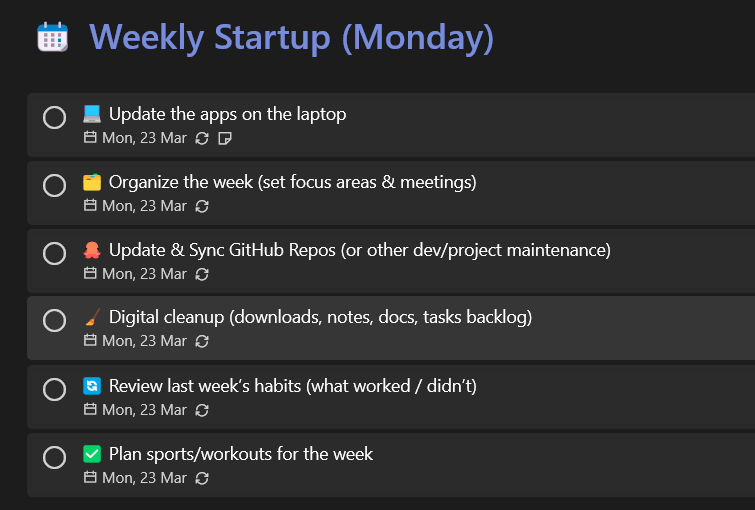The height and width of the screenshot is (510, 755).
Task: Click the repeat icon under Plan sports/workouts
Action: tap(202, 478)
